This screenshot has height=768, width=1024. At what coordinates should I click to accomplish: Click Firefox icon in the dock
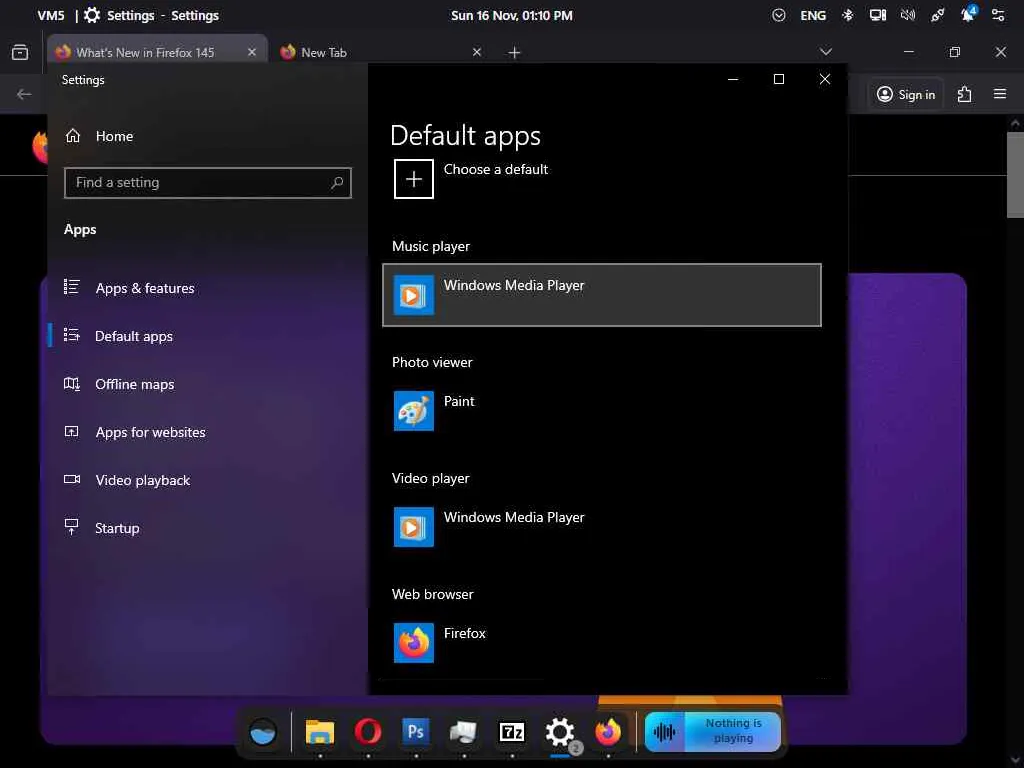click(x=608, y=731)
